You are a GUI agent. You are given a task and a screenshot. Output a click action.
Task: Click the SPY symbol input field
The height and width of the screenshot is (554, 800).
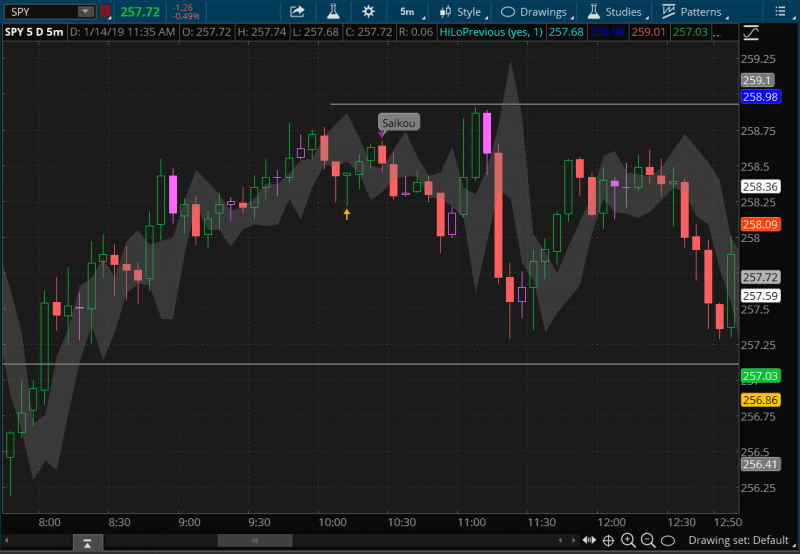click(x=43, y=11)
